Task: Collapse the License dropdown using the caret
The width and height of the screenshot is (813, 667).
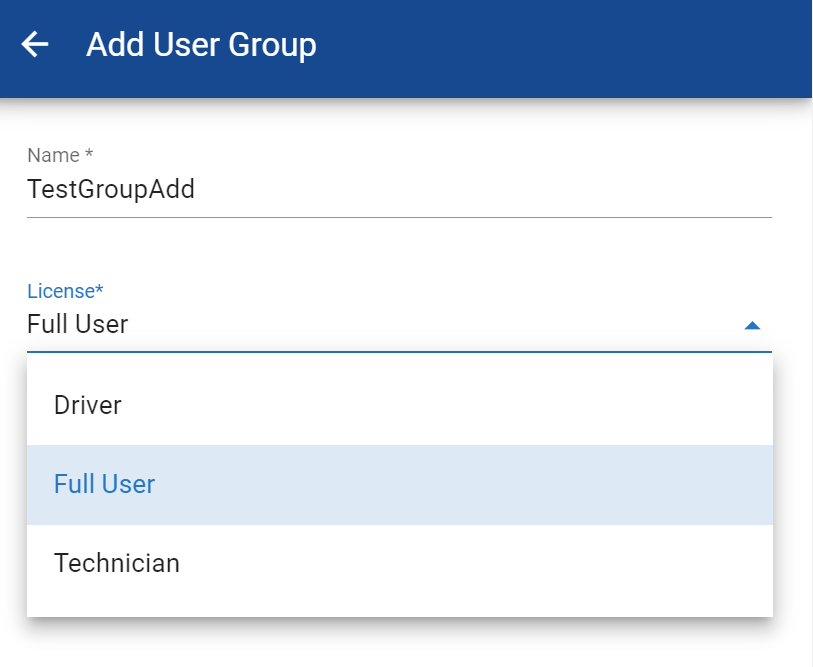Action: coord(753,325)
